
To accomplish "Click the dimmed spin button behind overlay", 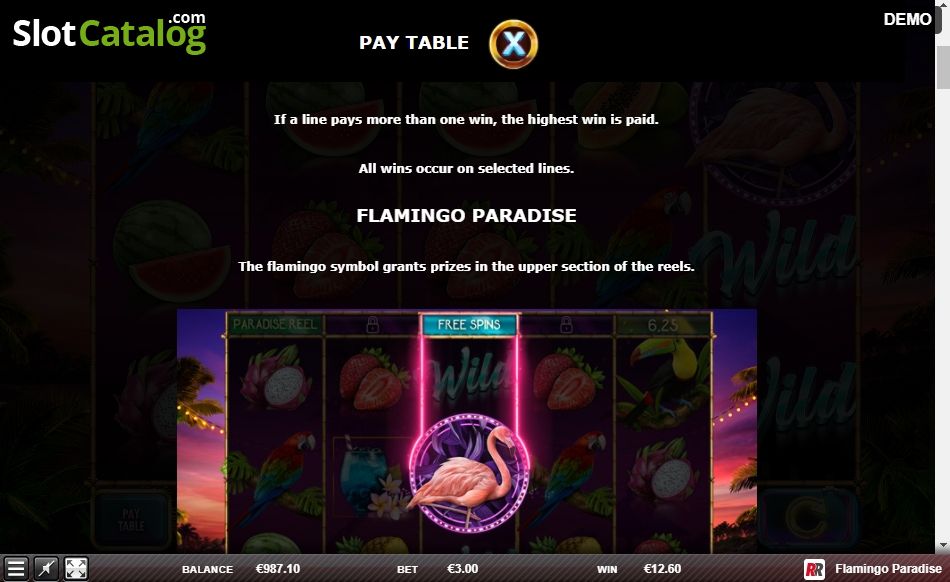I will click(807, 516).
